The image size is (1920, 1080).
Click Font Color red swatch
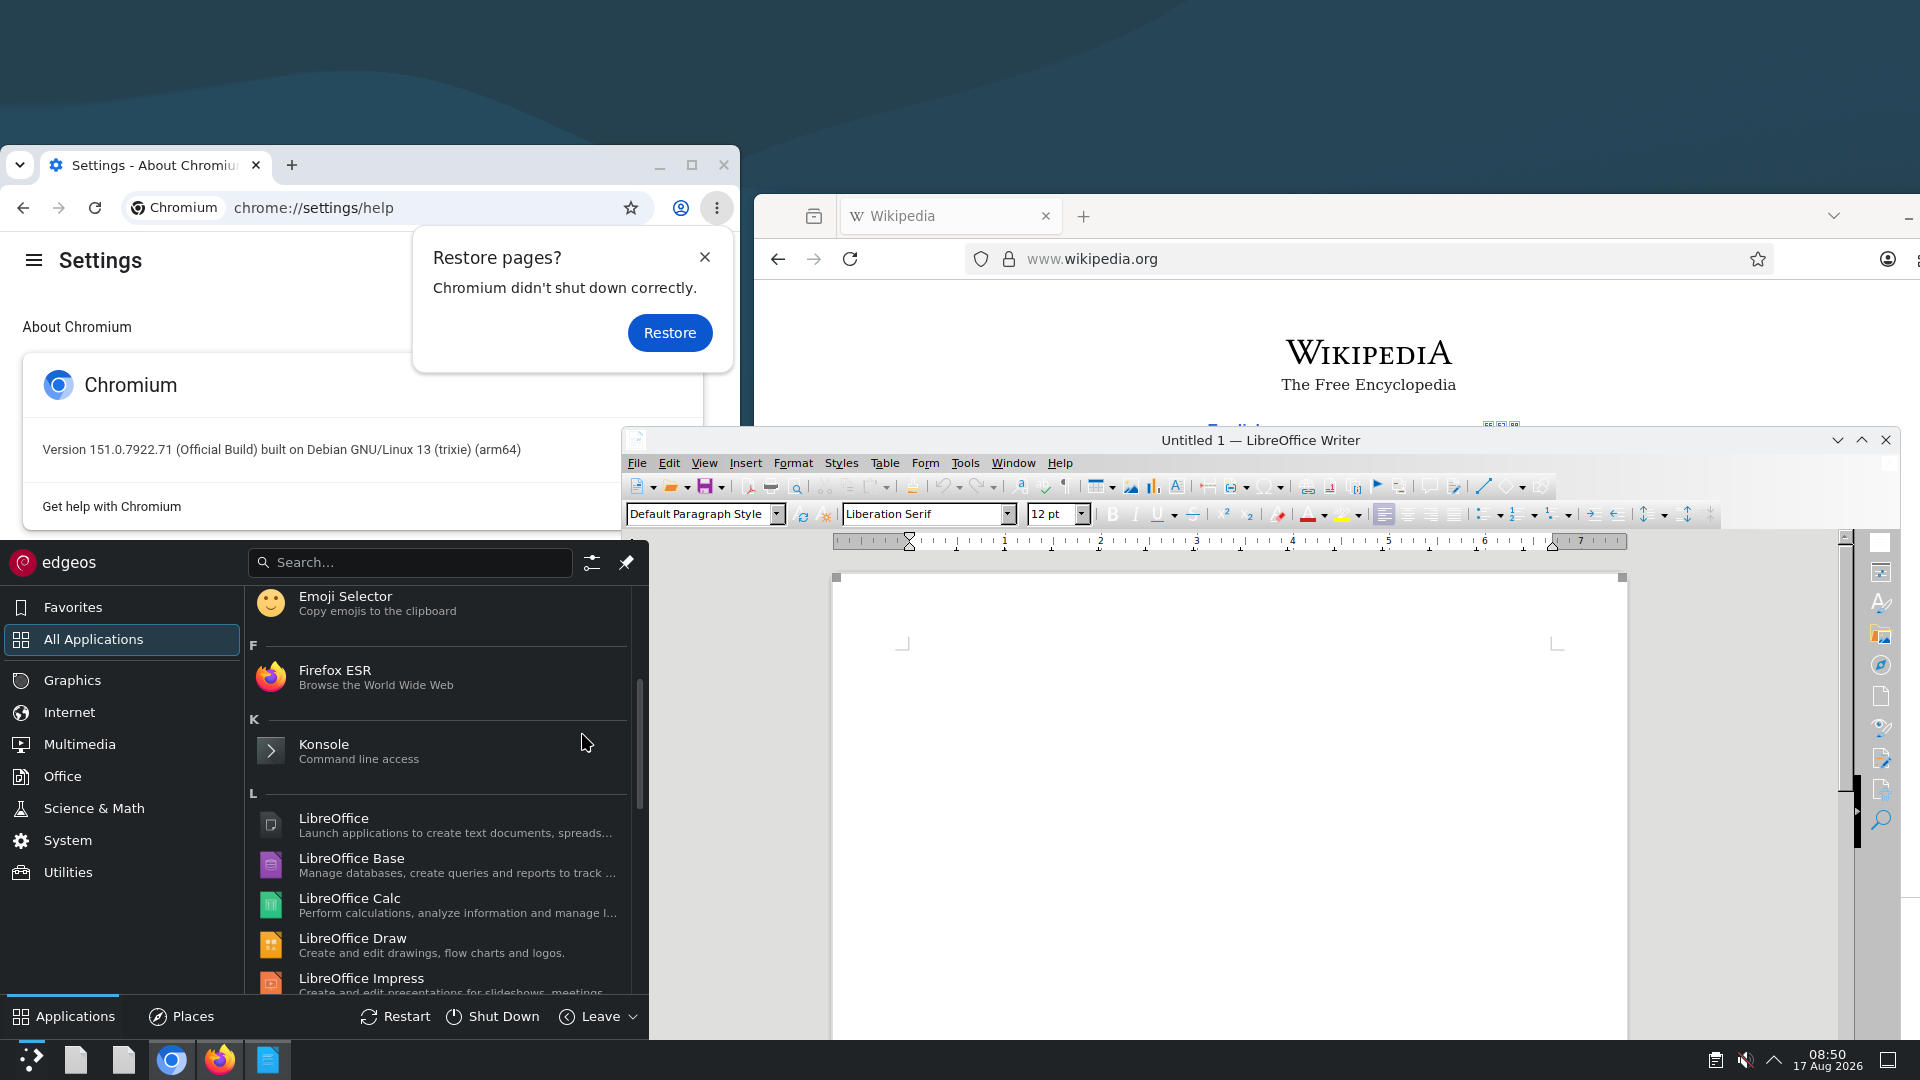coord(1307,515)
